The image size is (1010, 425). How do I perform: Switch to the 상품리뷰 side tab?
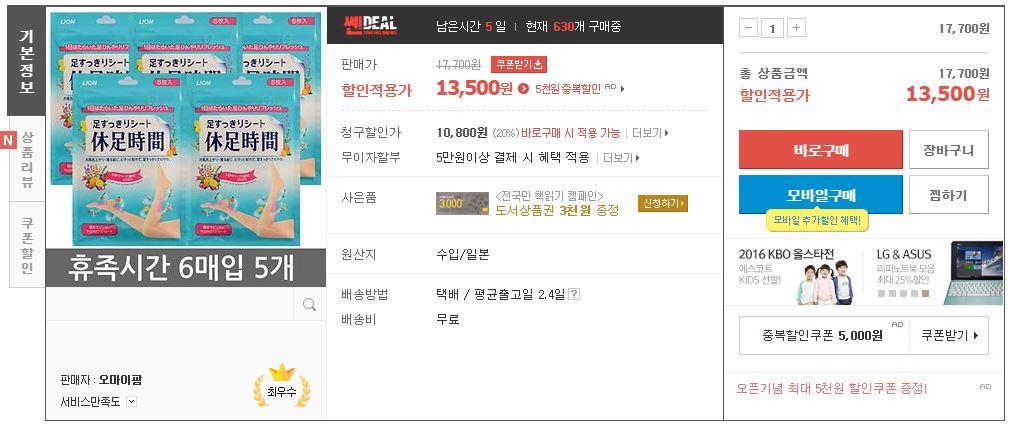pyautogui.click(x=27, y=159)
